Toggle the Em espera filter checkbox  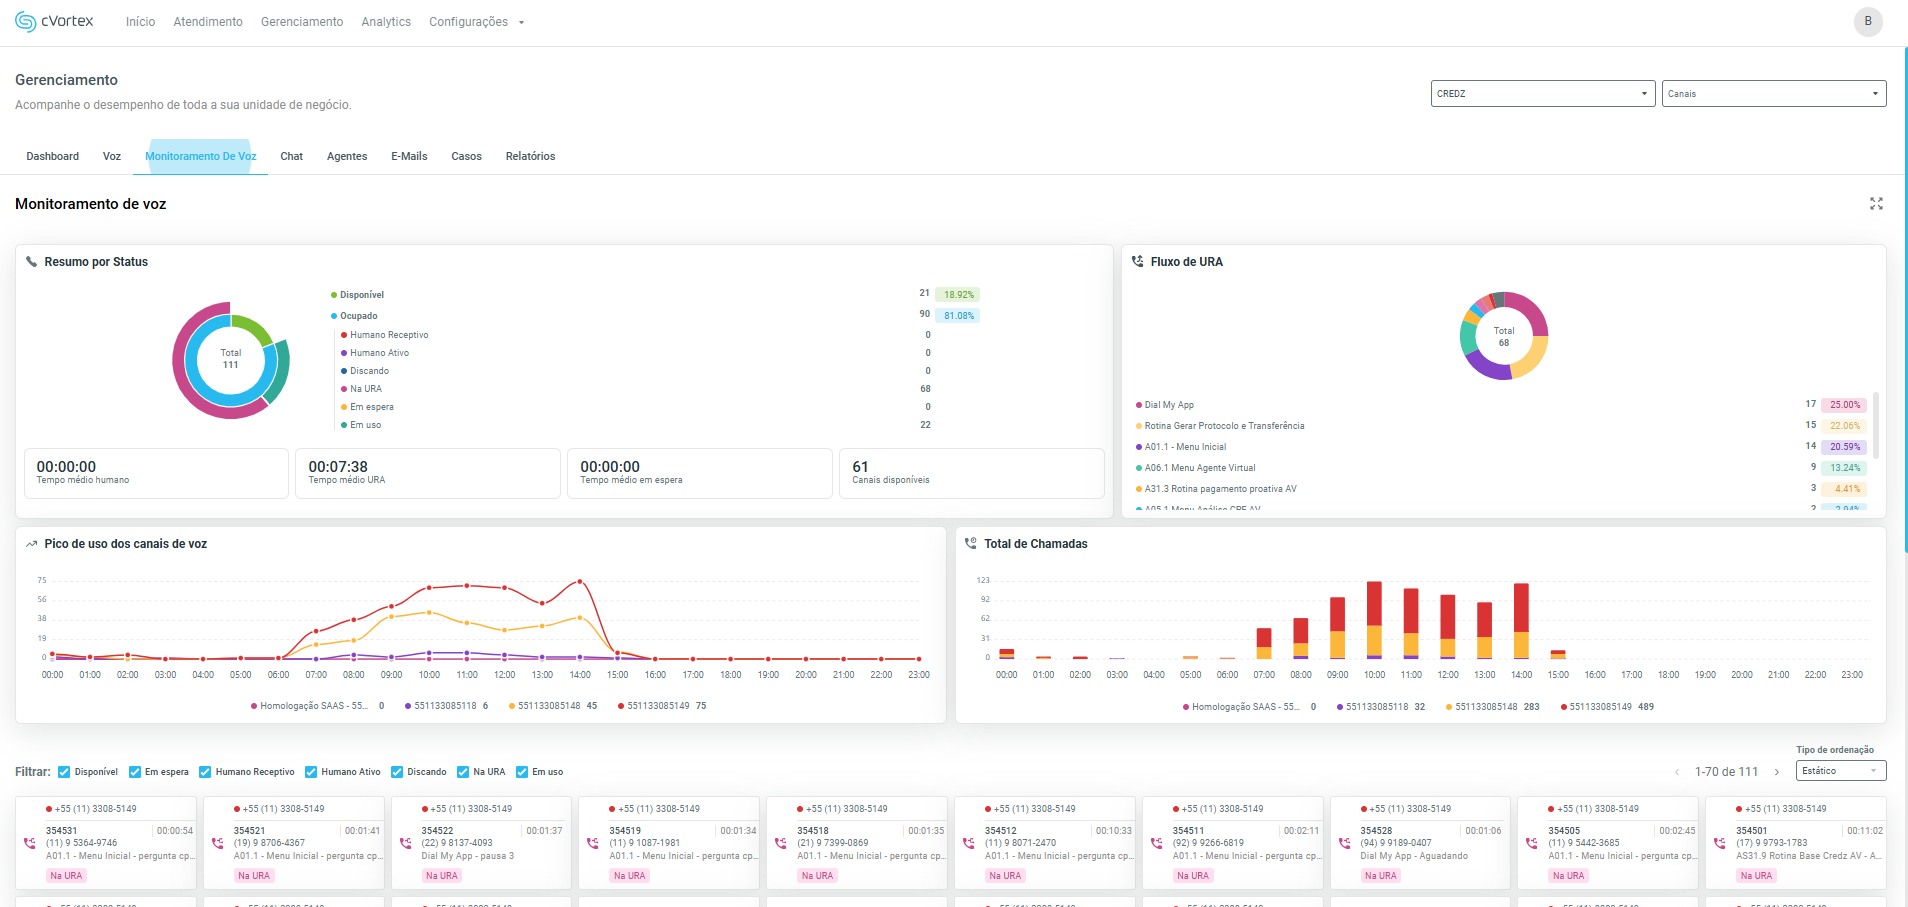click(x=135, y=772)
